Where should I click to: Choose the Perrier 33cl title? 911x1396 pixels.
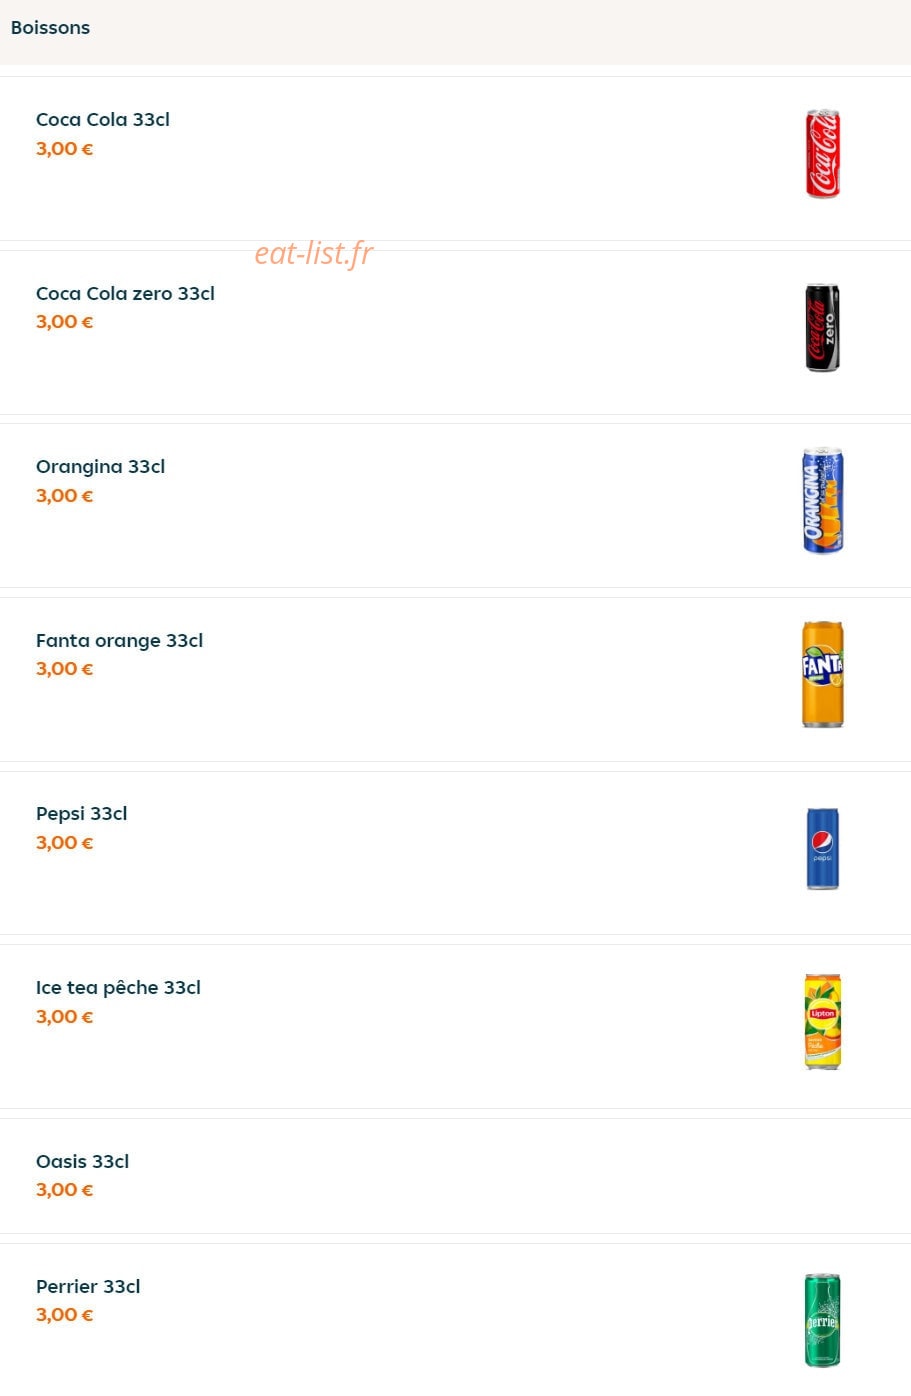coord(88,1287)
